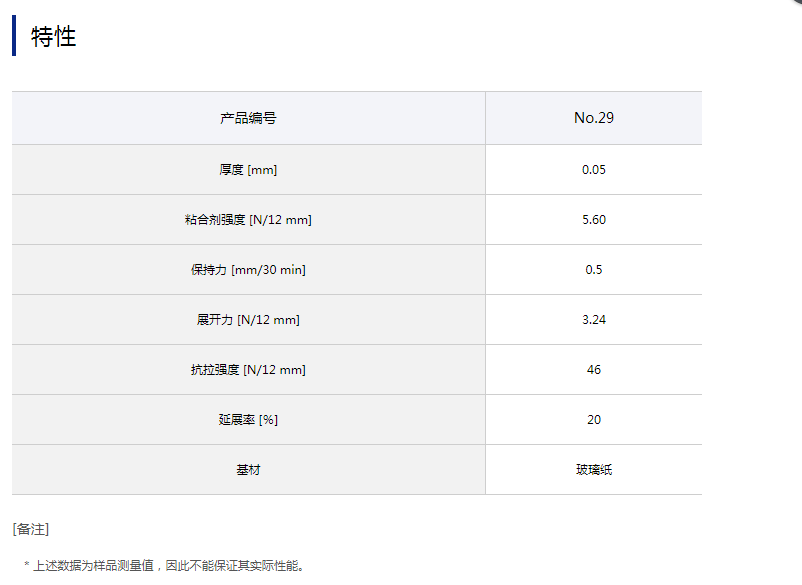The height and width of the screenshot is (585, 802).
Task: Select the tensile strength value 46
Action: click(x=593, y=370)
